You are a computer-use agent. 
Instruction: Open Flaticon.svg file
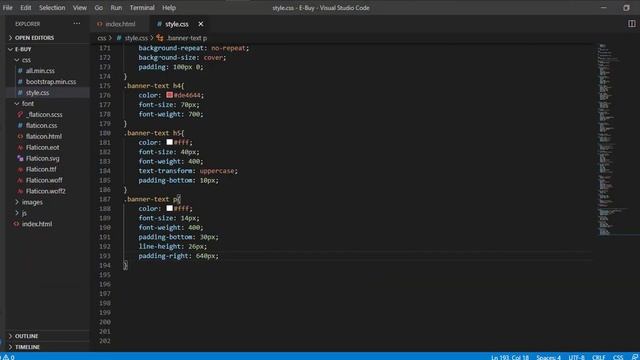pyautogui.click(x=42, y=158)
